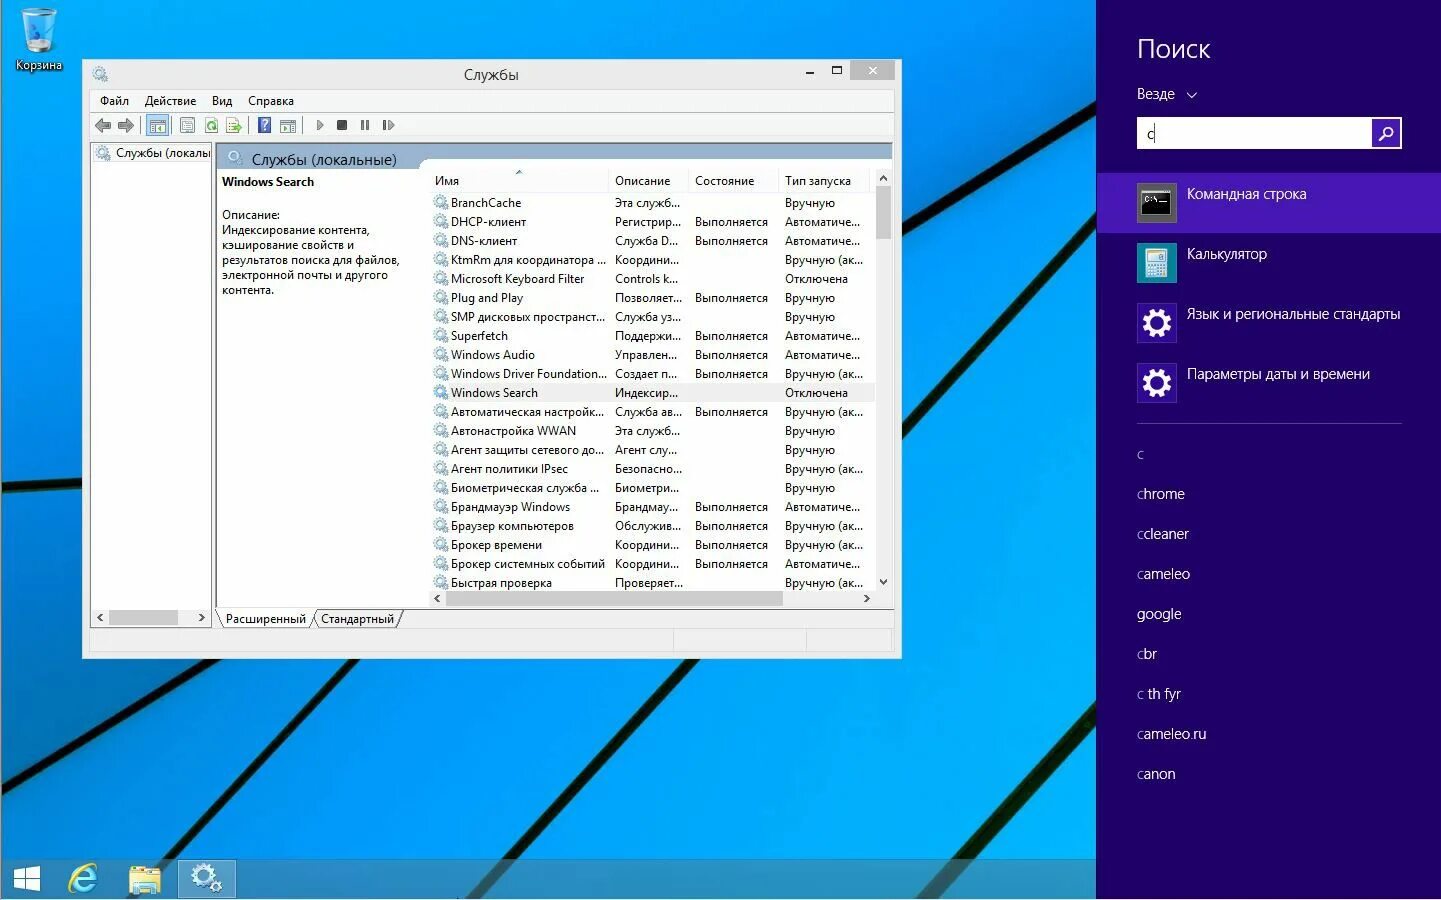This screenshot has width=1441, height=900.
Task: Select the Windows Search service row
Action: tap(652, 393)
